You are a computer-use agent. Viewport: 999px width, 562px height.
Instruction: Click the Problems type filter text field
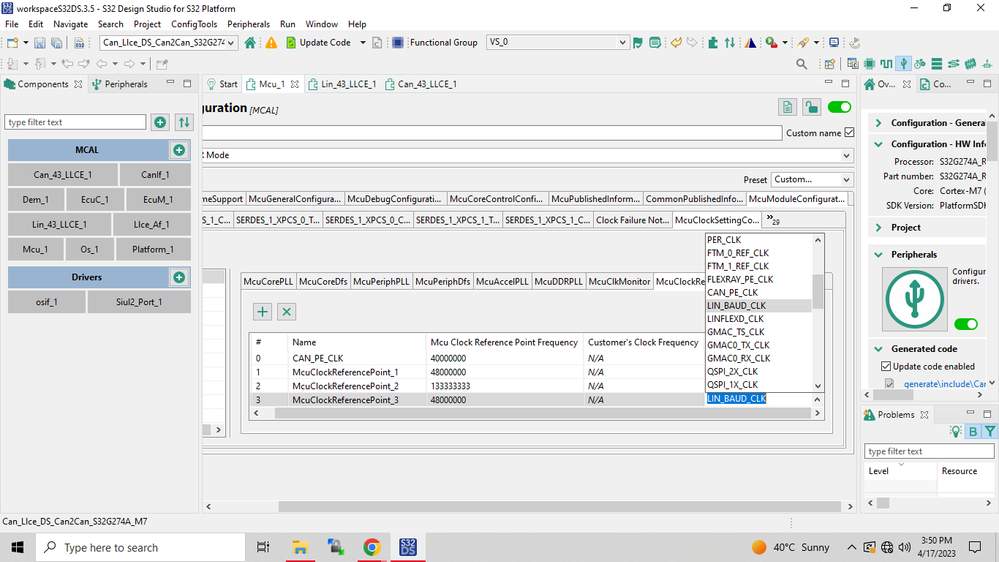(929, 451)
